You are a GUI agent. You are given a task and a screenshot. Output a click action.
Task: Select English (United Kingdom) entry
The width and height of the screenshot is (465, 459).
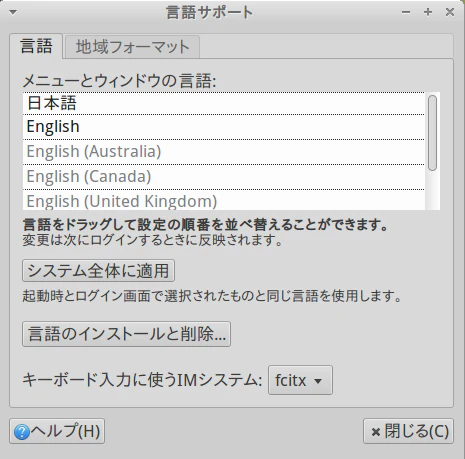[x=224, y=200]
